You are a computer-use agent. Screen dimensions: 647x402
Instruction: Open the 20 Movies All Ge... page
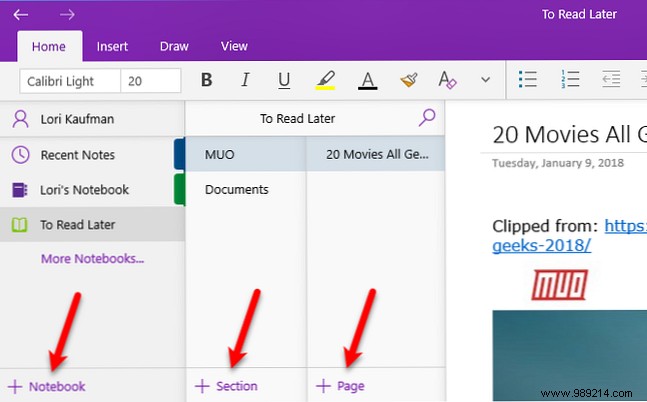click(376, 154)
